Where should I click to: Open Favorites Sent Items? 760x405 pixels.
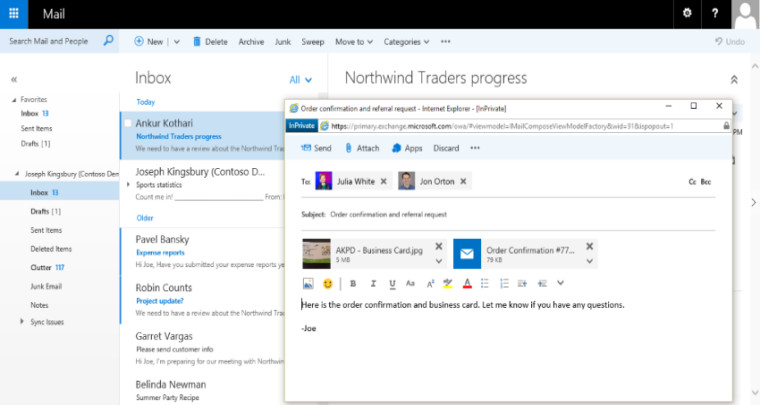pos(36,128)
